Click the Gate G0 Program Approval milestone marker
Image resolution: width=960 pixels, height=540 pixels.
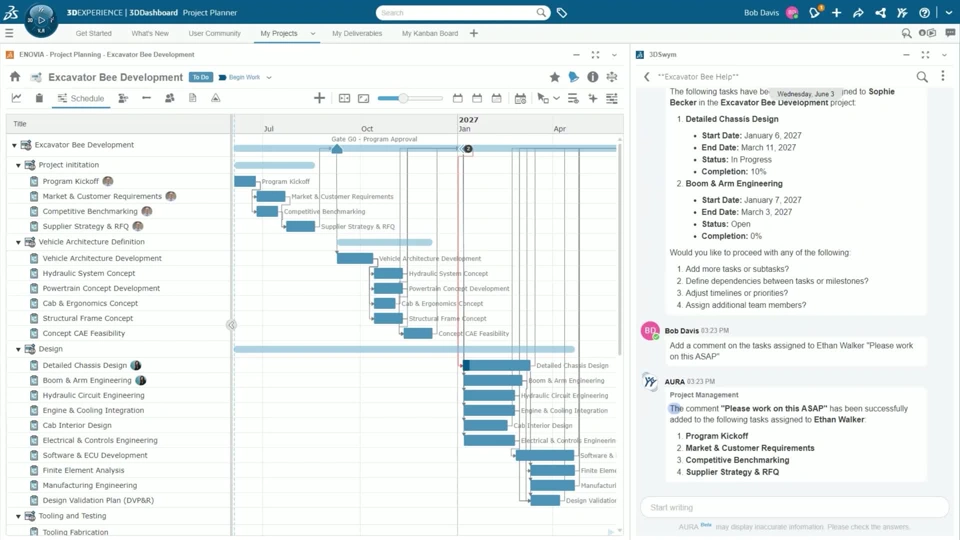pos(337,149)
